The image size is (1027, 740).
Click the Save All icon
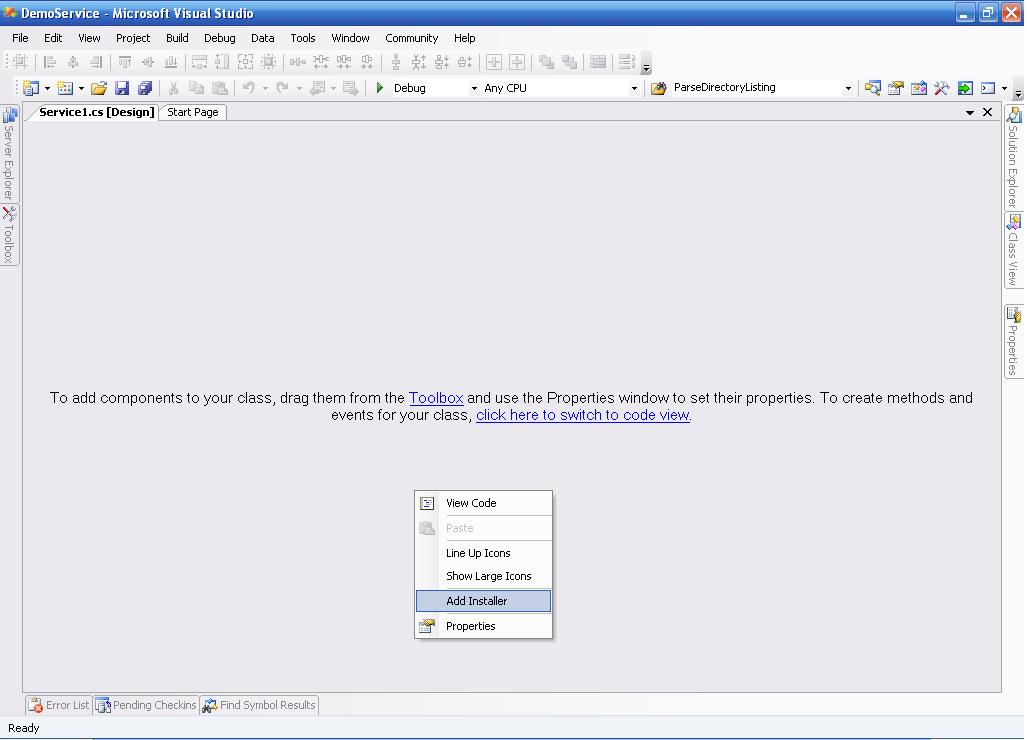(x=145, y=88)
